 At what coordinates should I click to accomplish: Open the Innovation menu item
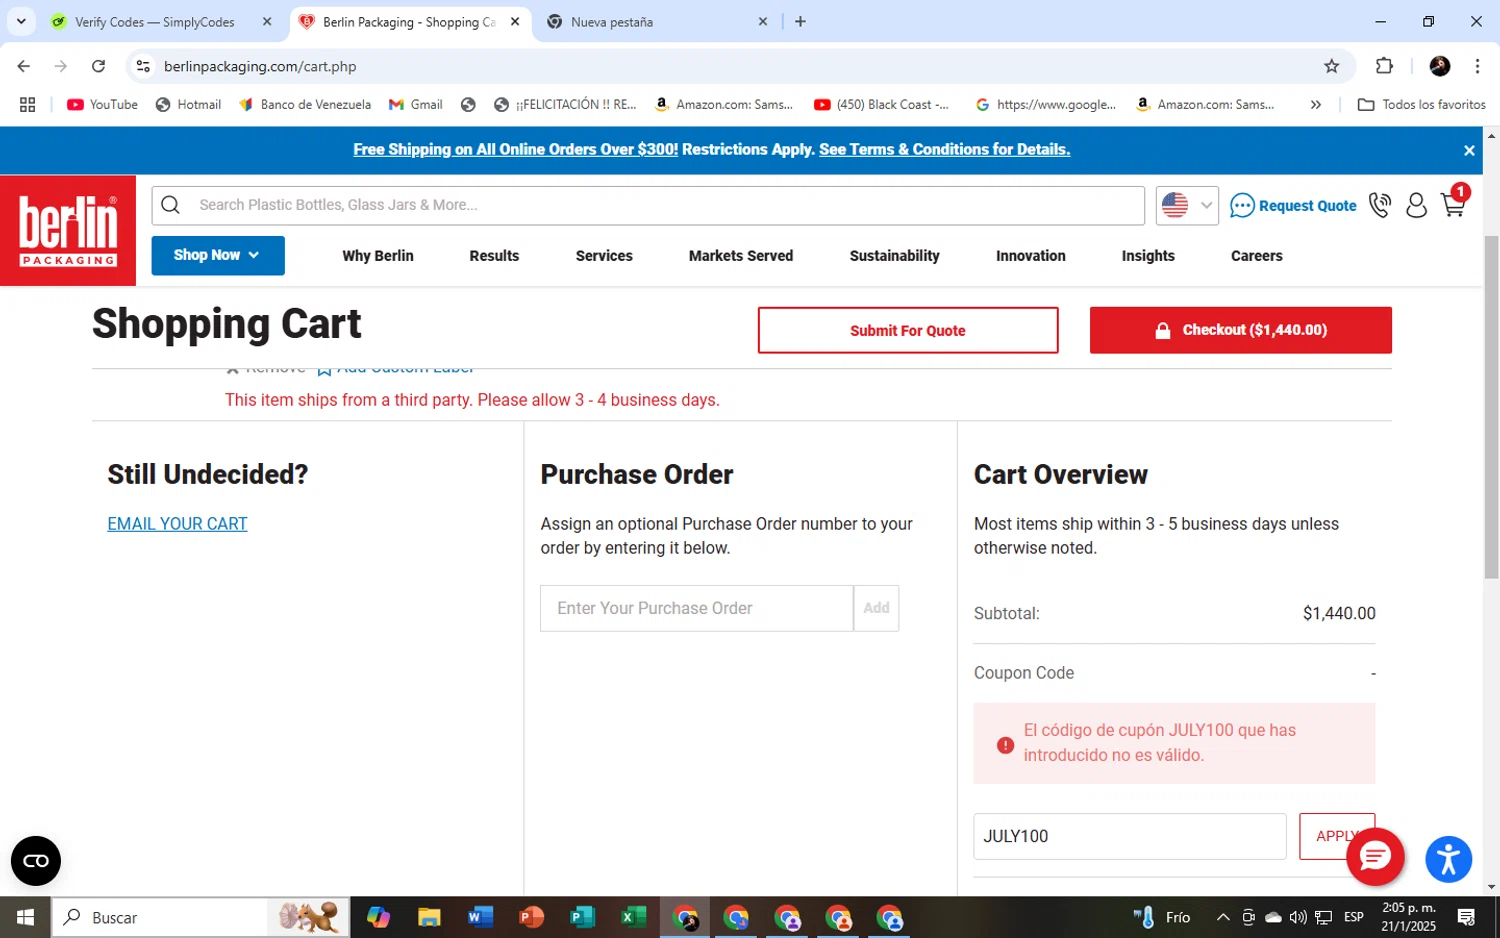pyautogui.click(x=1031, y=256)
